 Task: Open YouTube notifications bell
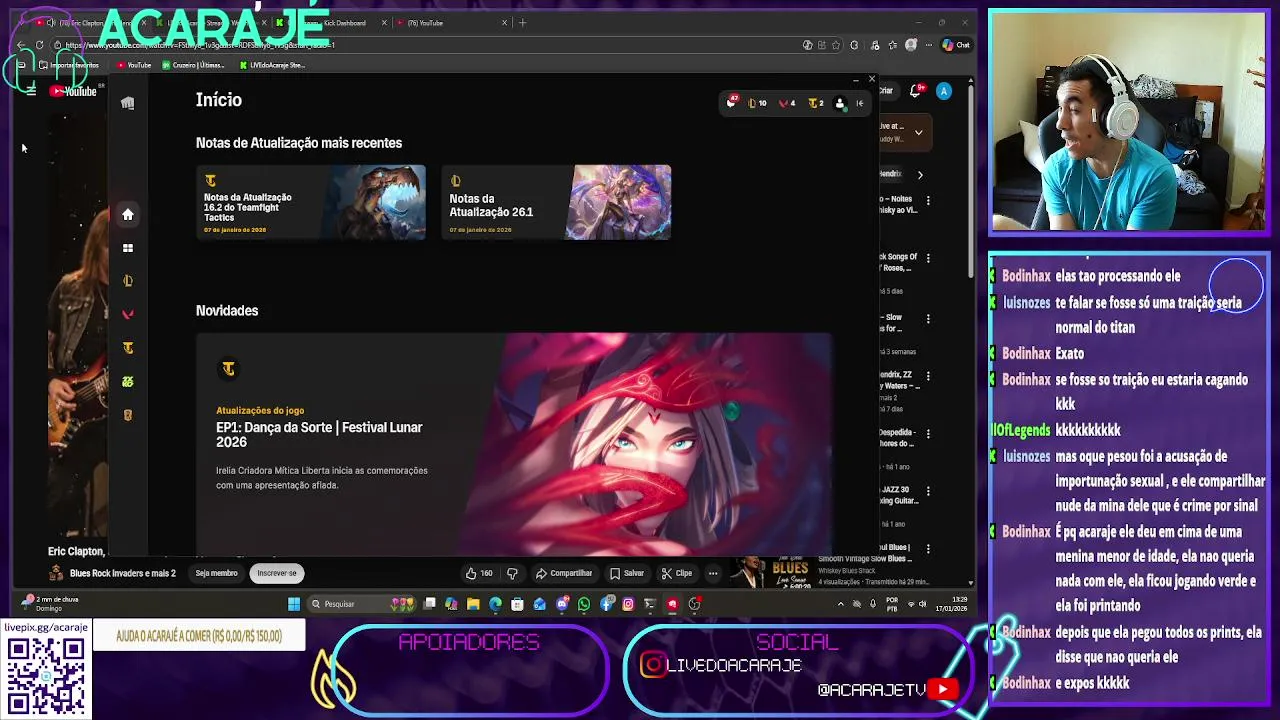(x=916, y=91)
